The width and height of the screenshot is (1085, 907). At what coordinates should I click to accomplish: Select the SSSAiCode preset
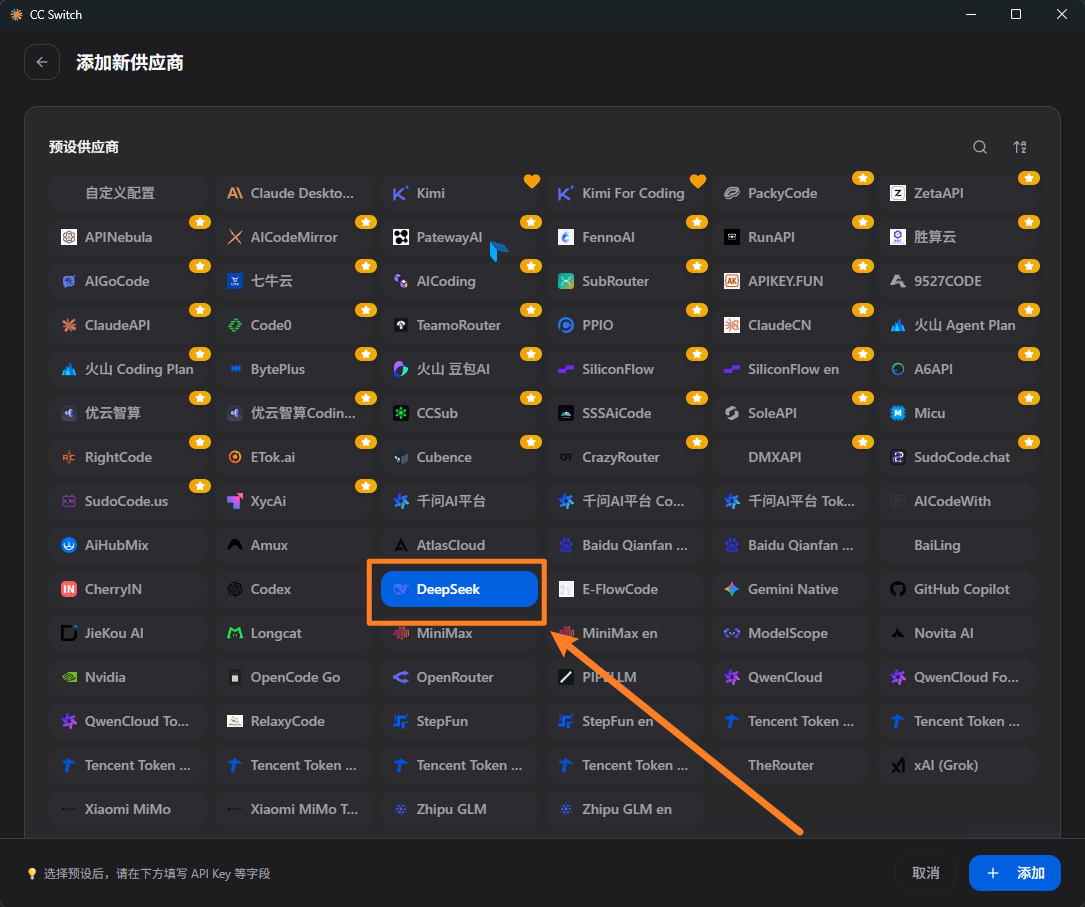[626, 413]
